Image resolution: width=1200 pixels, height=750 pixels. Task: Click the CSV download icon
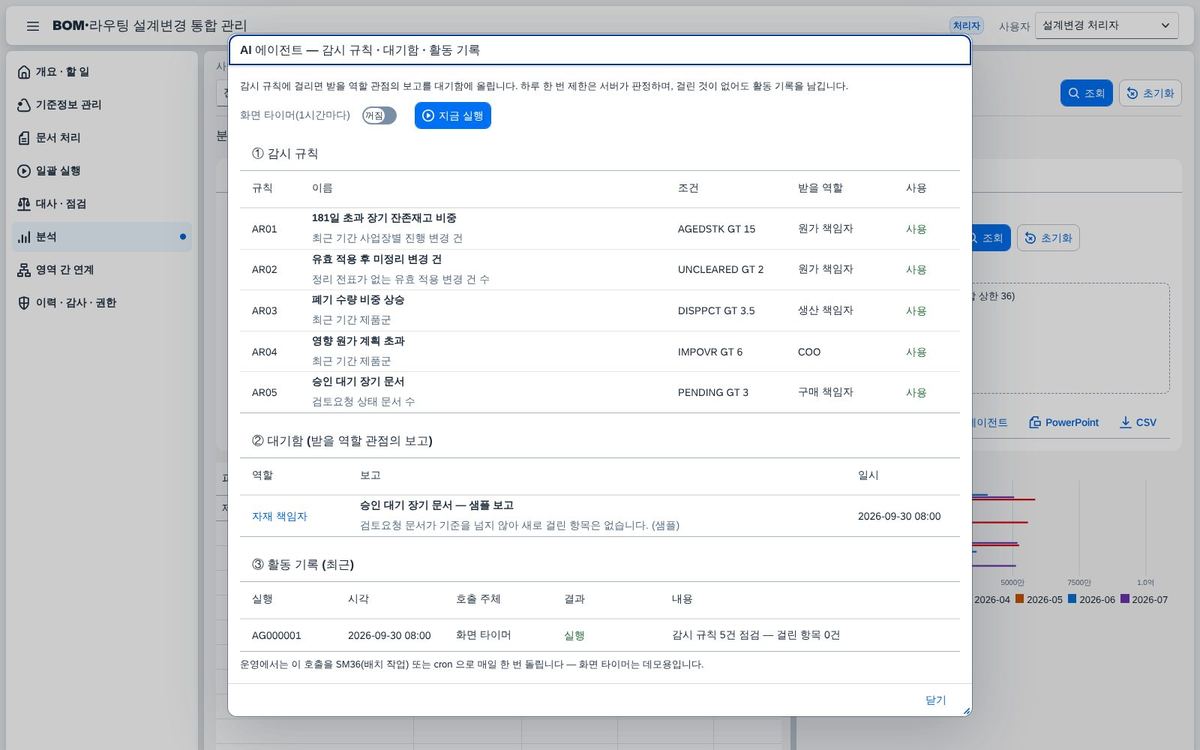[x=1125, y=423]
